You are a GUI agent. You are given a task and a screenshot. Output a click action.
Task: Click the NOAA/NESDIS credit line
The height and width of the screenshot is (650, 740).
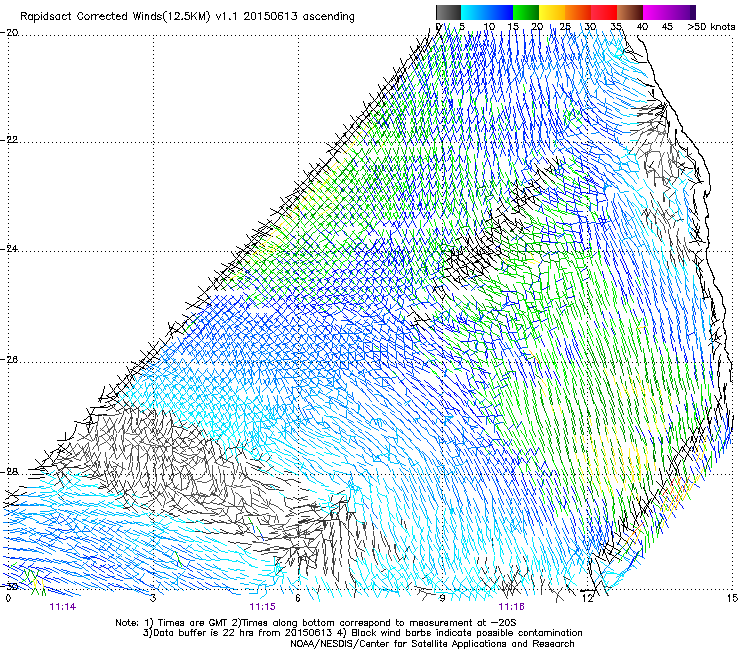pos(432,644)
